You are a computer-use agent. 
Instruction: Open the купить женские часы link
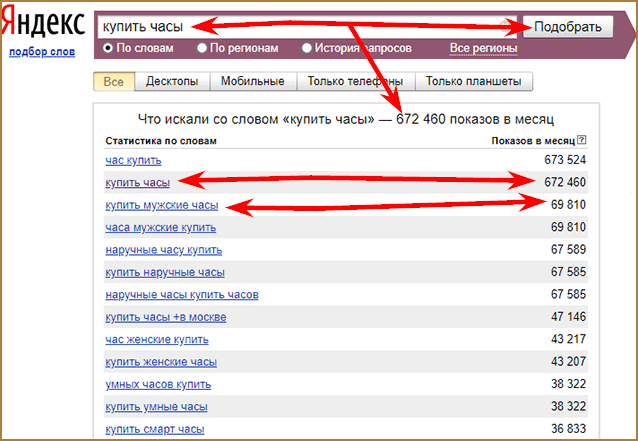[161, 362]
